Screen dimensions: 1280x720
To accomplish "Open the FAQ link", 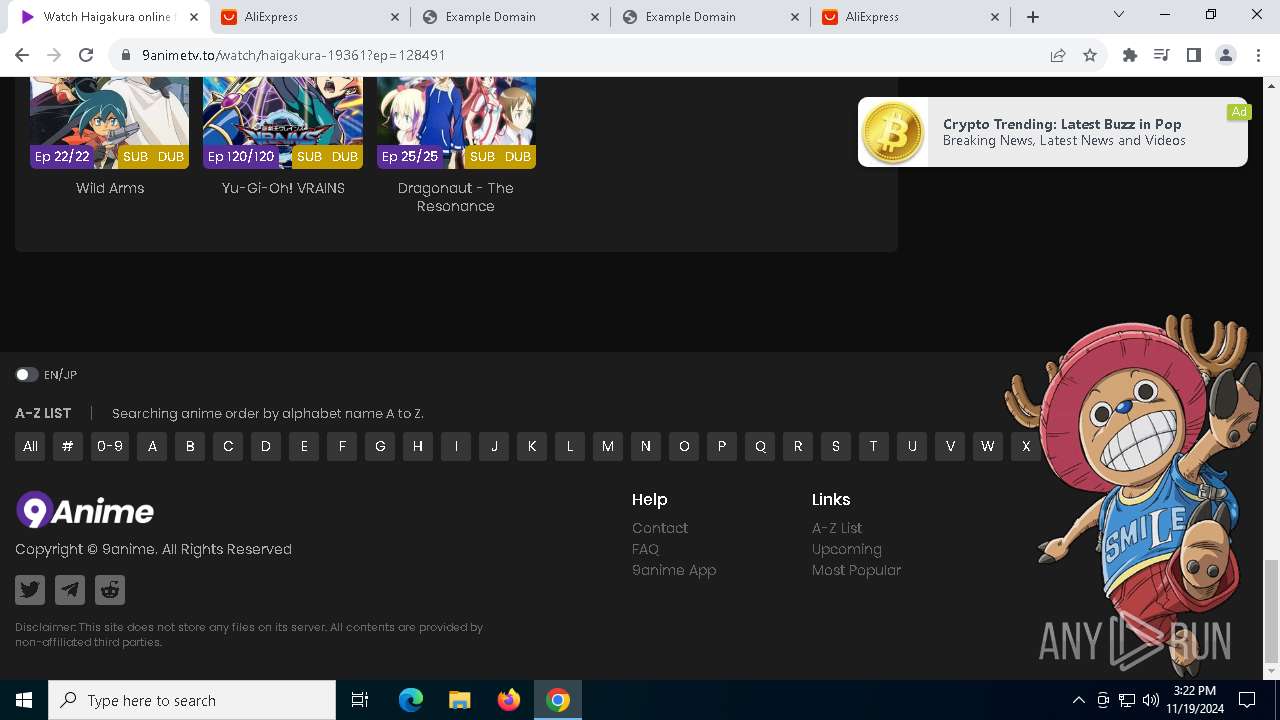I will [x=645, y=549].
